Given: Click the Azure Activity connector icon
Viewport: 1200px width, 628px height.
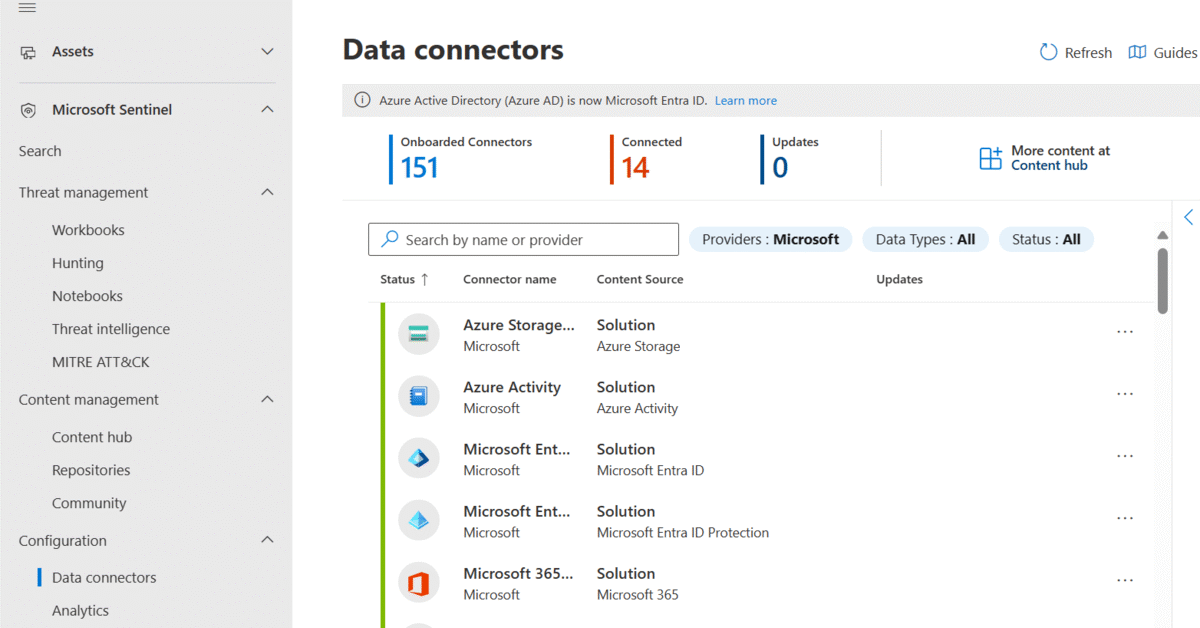Looking at the screenshot, I should [419, 396].
